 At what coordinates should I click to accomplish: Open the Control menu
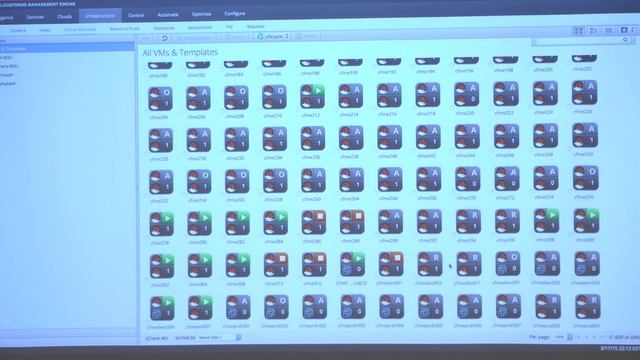pos(136,15)
